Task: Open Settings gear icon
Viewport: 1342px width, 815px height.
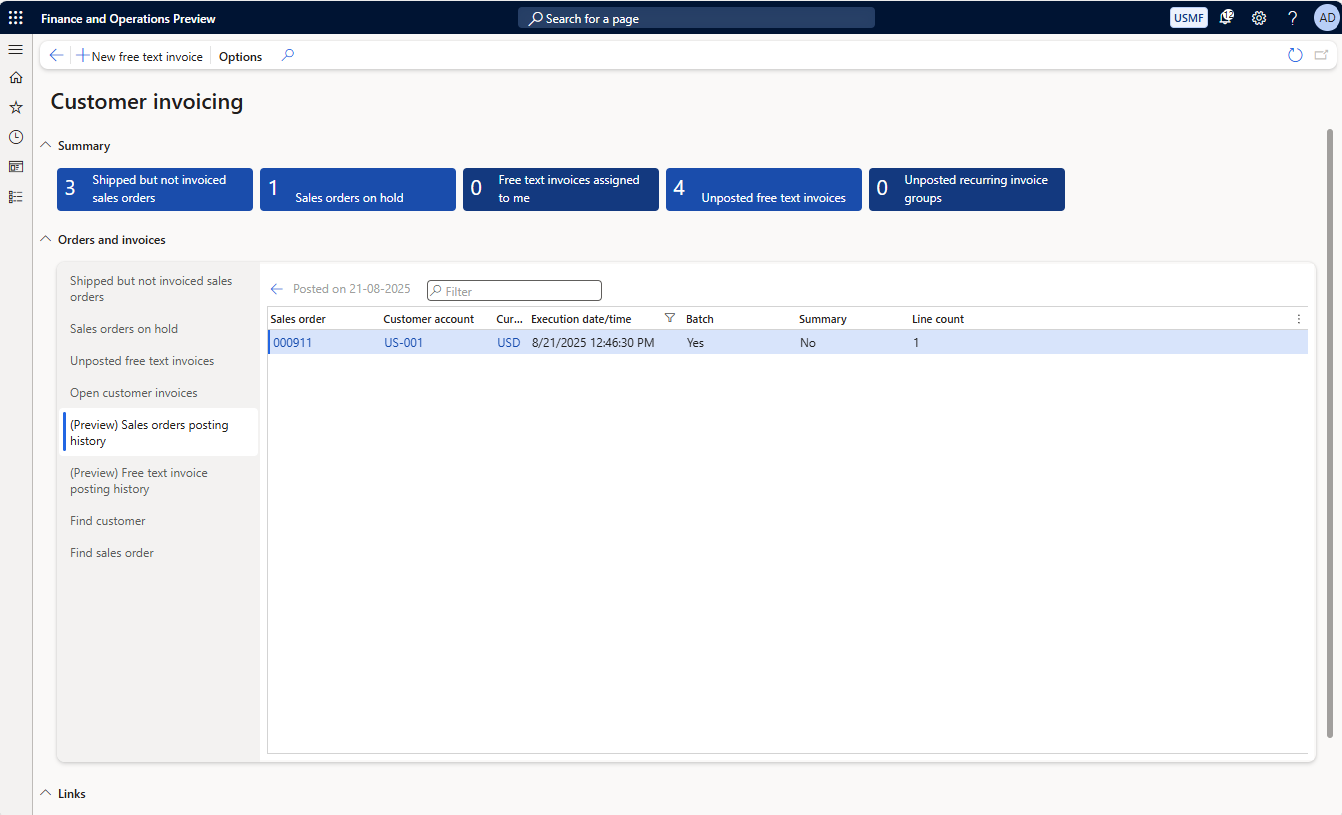Action: click(x=1259, y=18)
